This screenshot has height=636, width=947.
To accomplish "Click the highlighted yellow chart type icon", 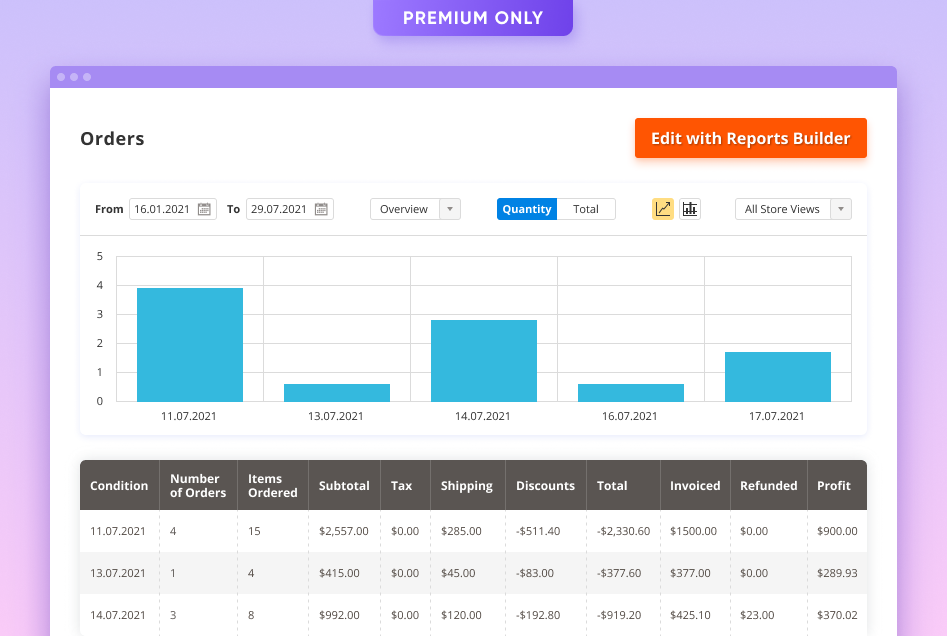I will [663, 208].
